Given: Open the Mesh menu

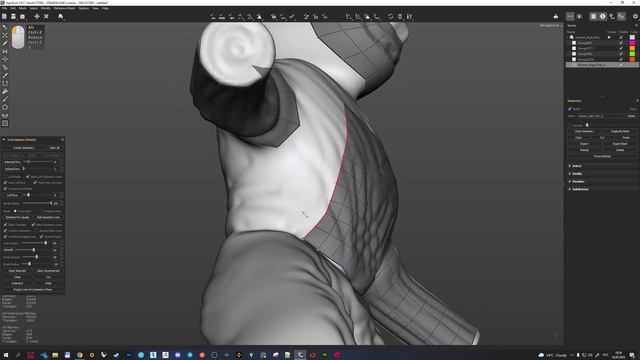Looking at the screenshot, I should point(22,8).
